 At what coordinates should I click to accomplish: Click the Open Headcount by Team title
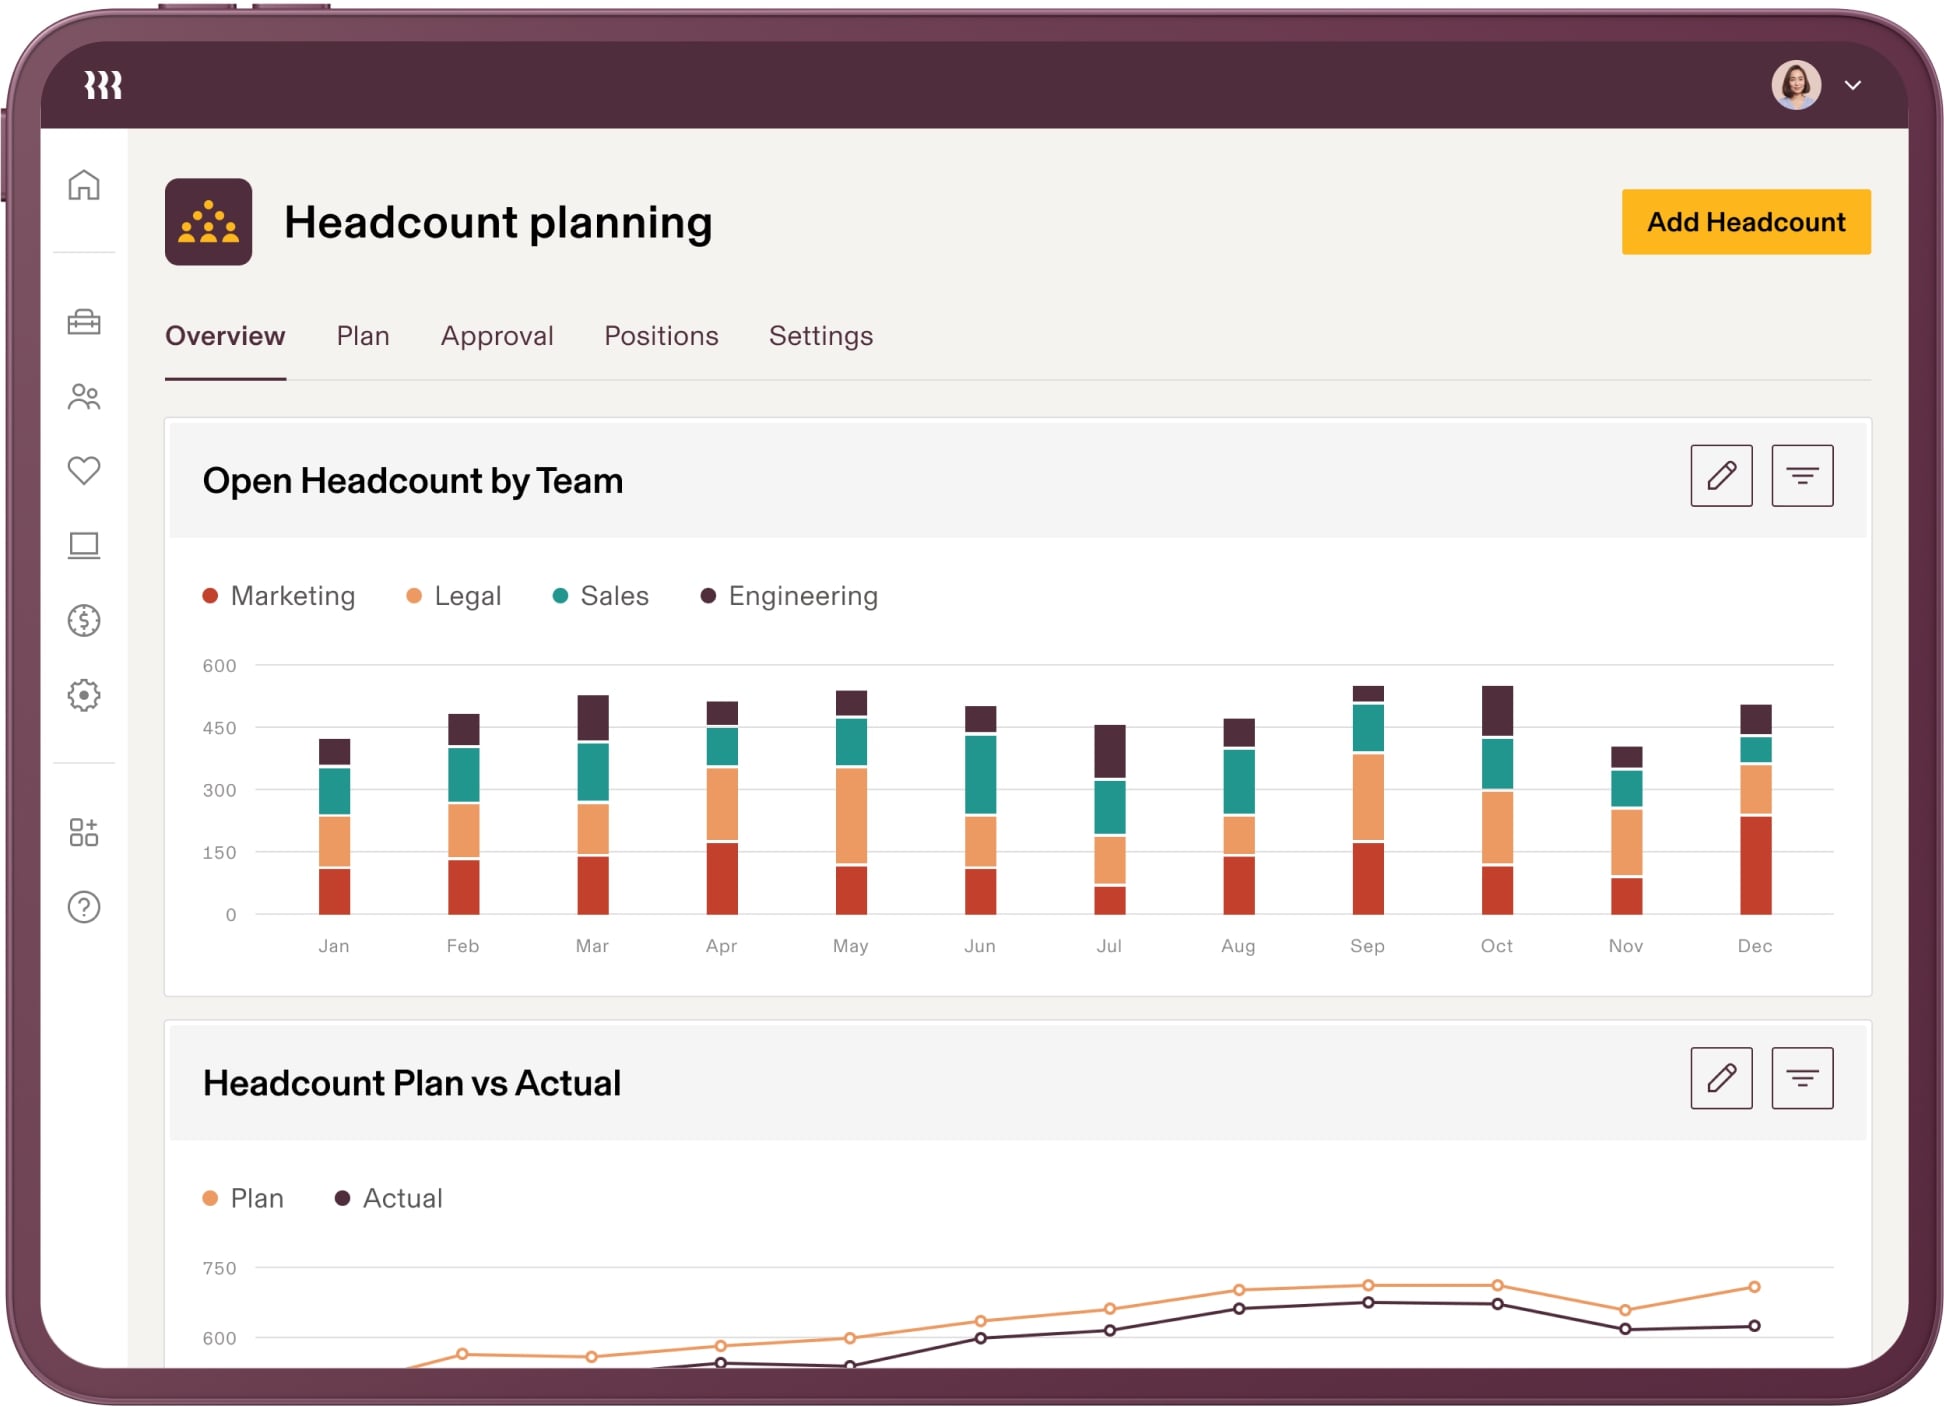413,481
